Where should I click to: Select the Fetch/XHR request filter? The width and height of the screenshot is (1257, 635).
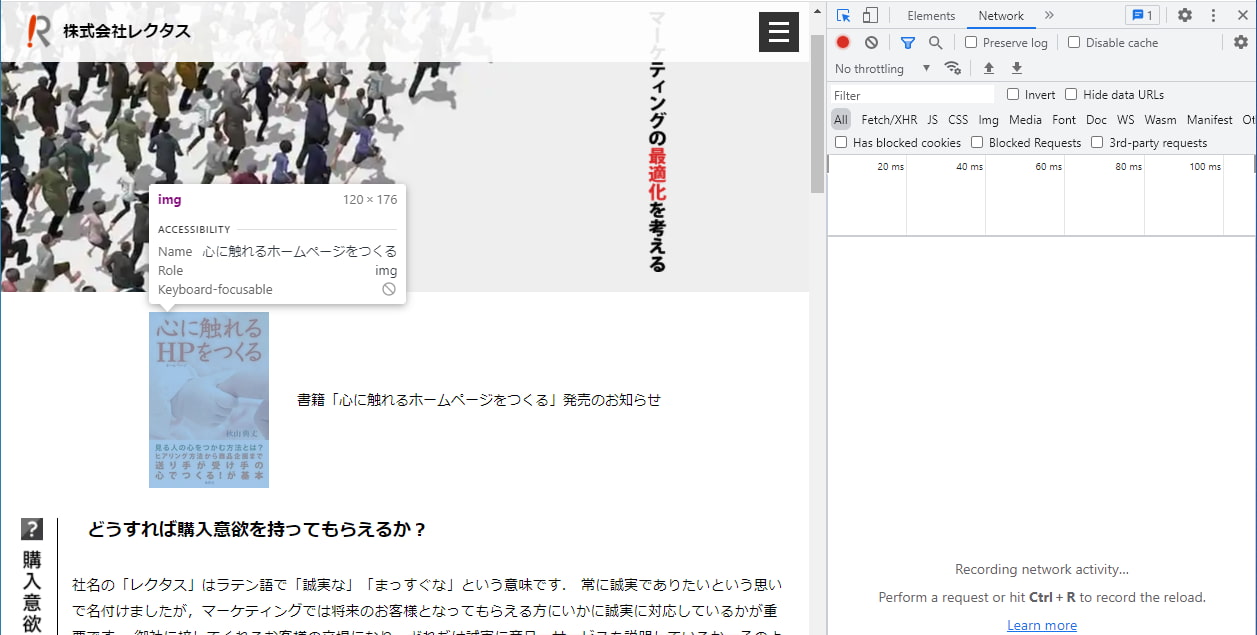pos(888,119)
